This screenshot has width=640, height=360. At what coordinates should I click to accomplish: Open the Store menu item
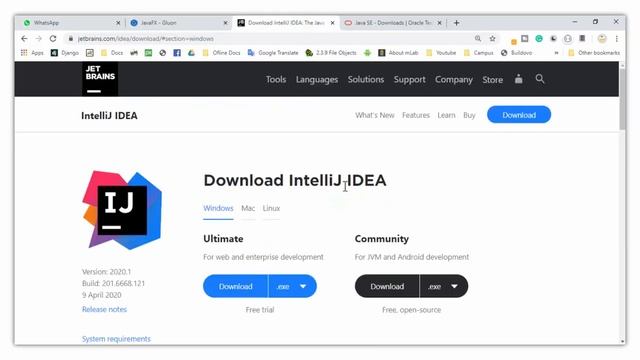pyautogui.click(x=492, y=80)
